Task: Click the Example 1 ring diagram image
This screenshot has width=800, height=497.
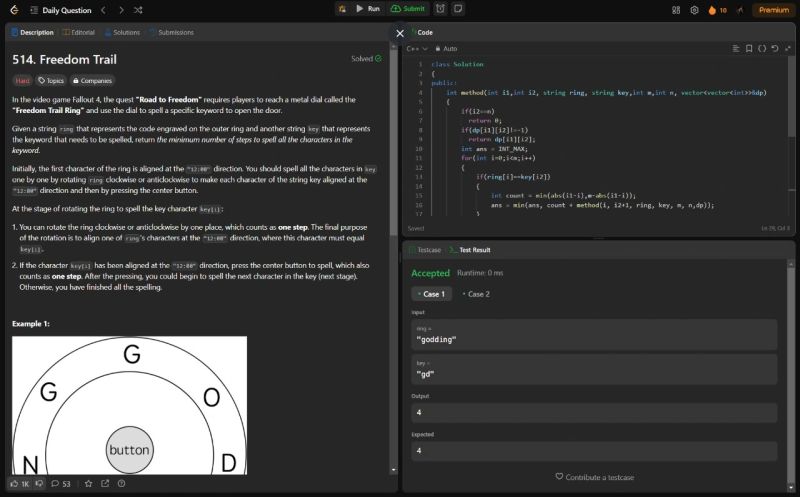Action: (130, 405)
